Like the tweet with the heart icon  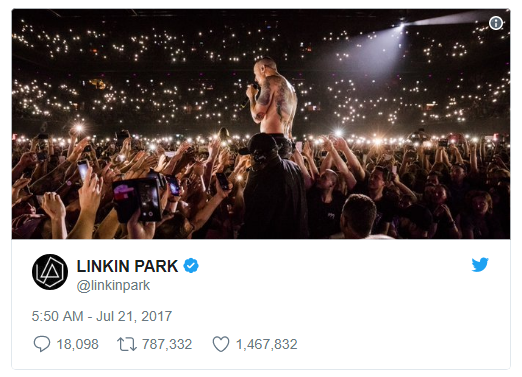(221, 344)
